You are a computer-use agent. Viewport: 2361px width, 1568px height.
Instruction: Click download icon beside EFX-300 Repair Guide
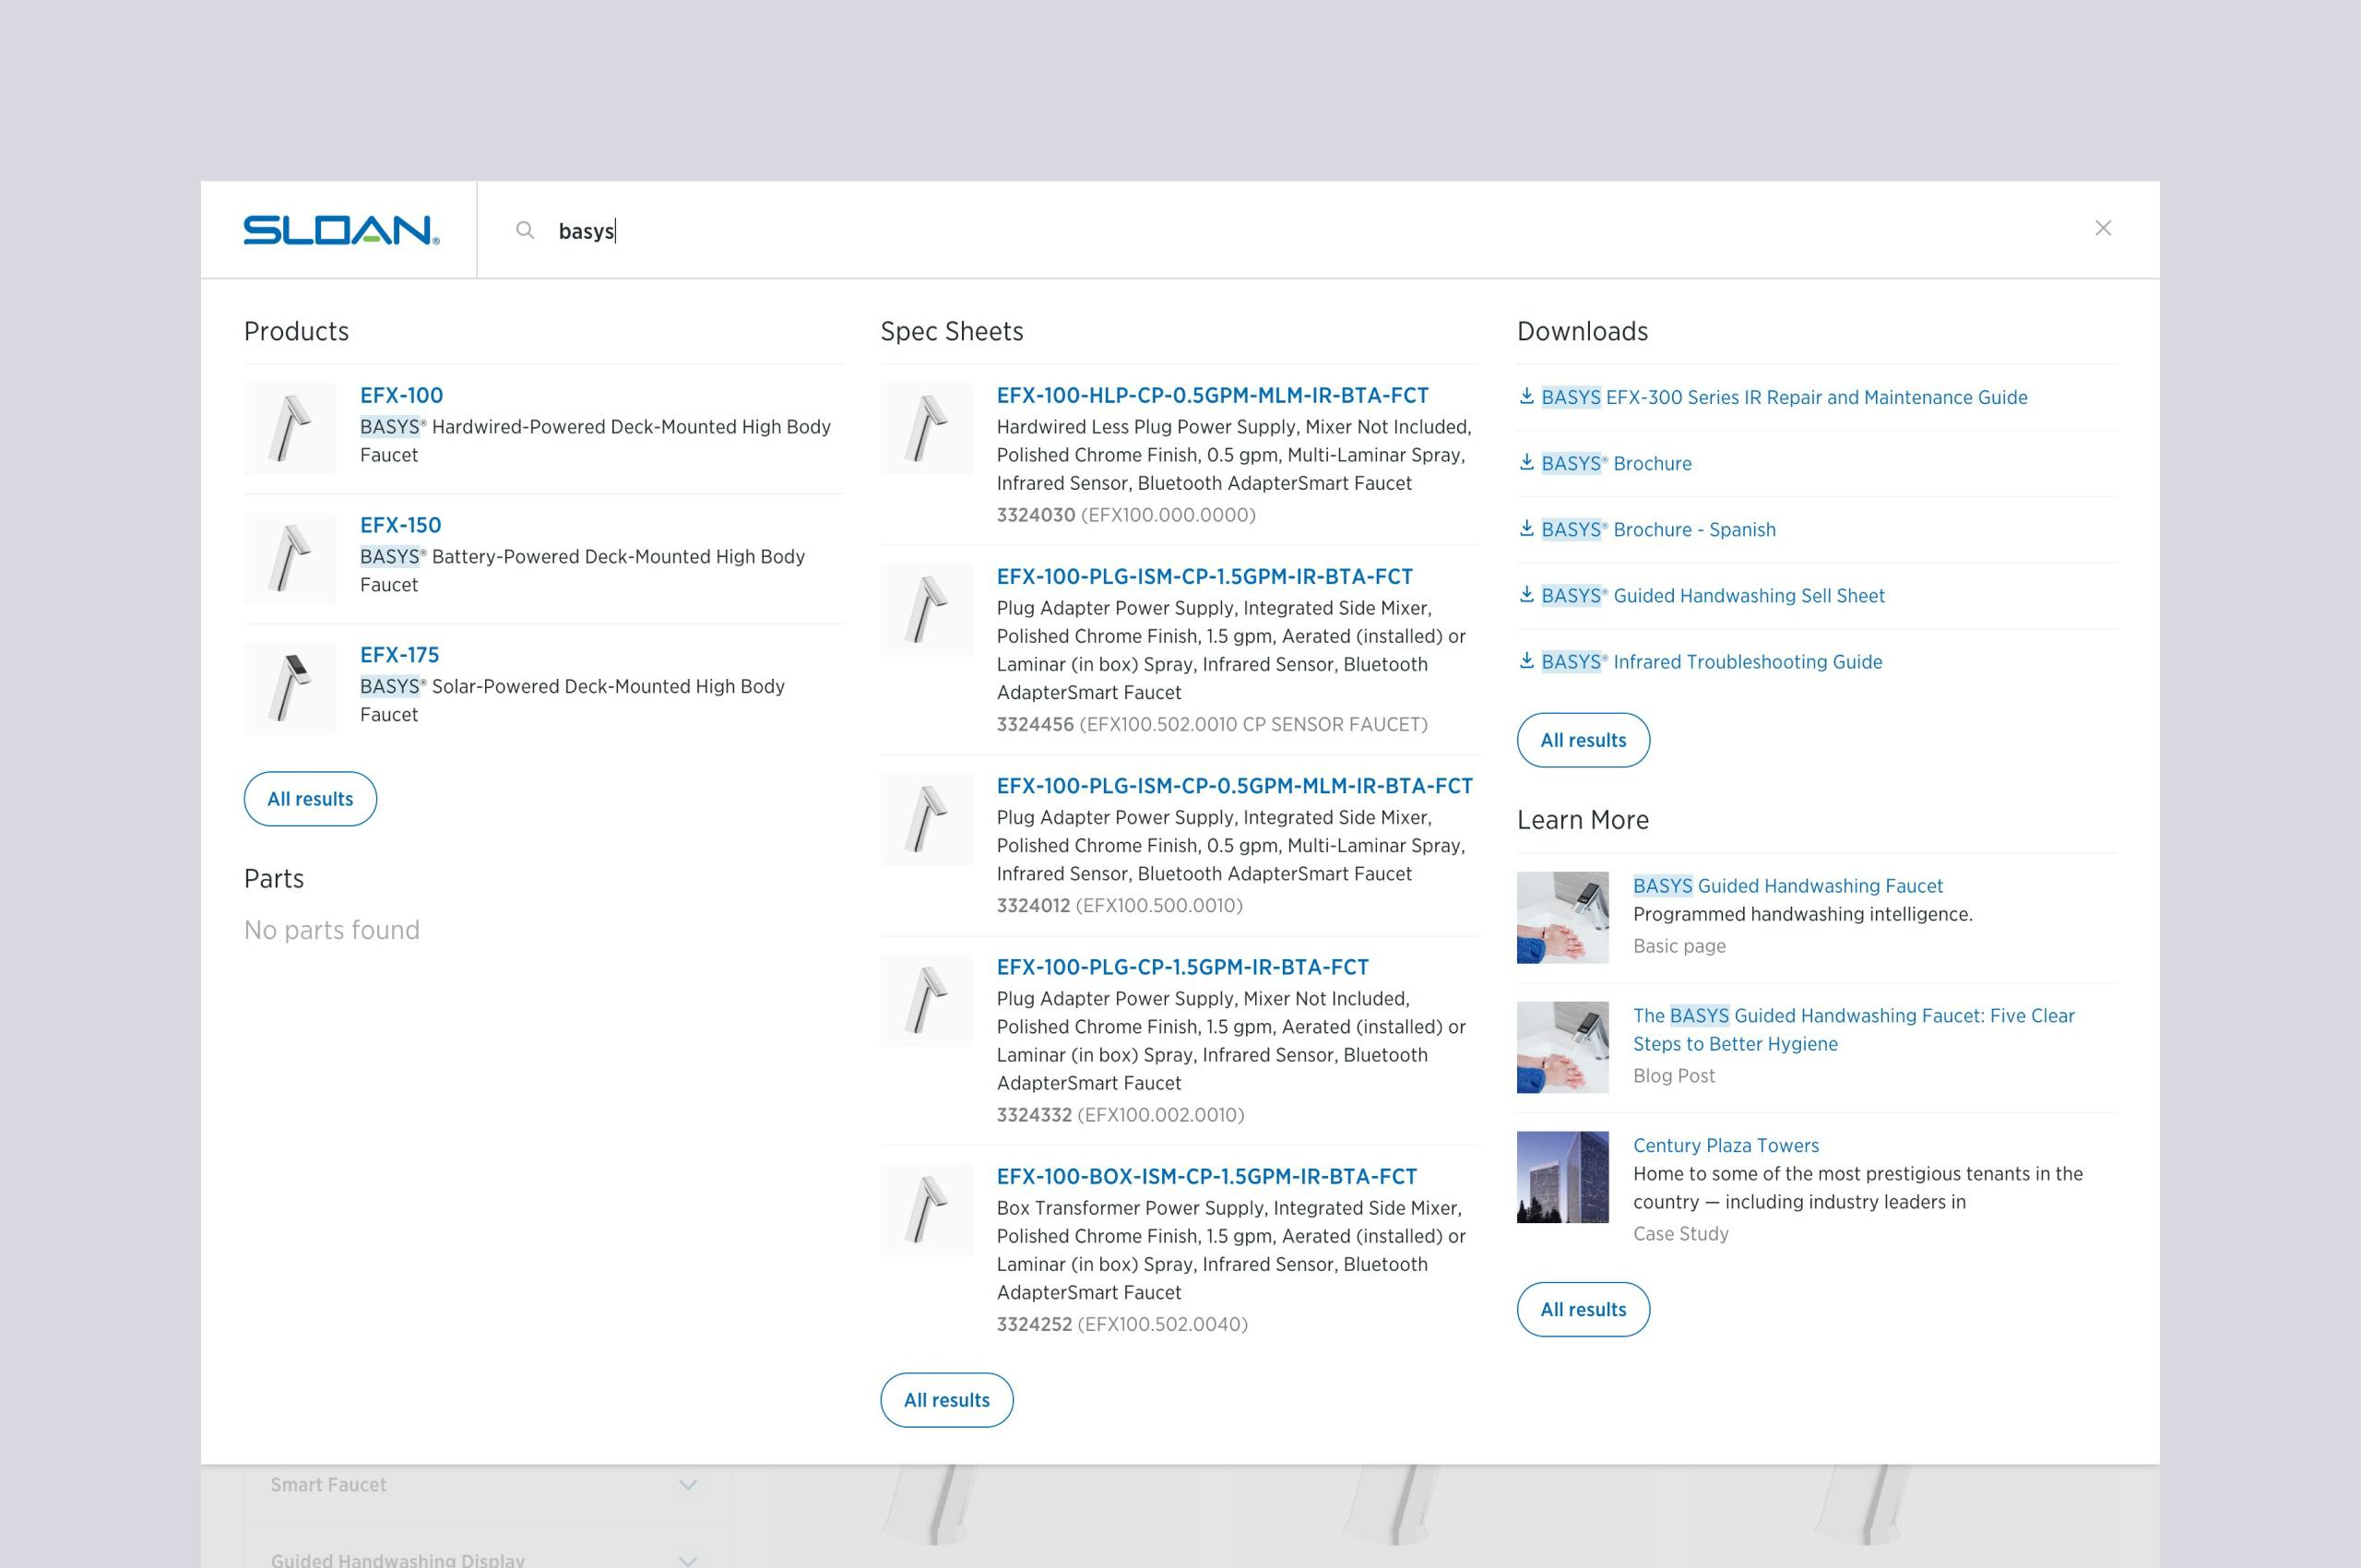[x=1526, y=396]
